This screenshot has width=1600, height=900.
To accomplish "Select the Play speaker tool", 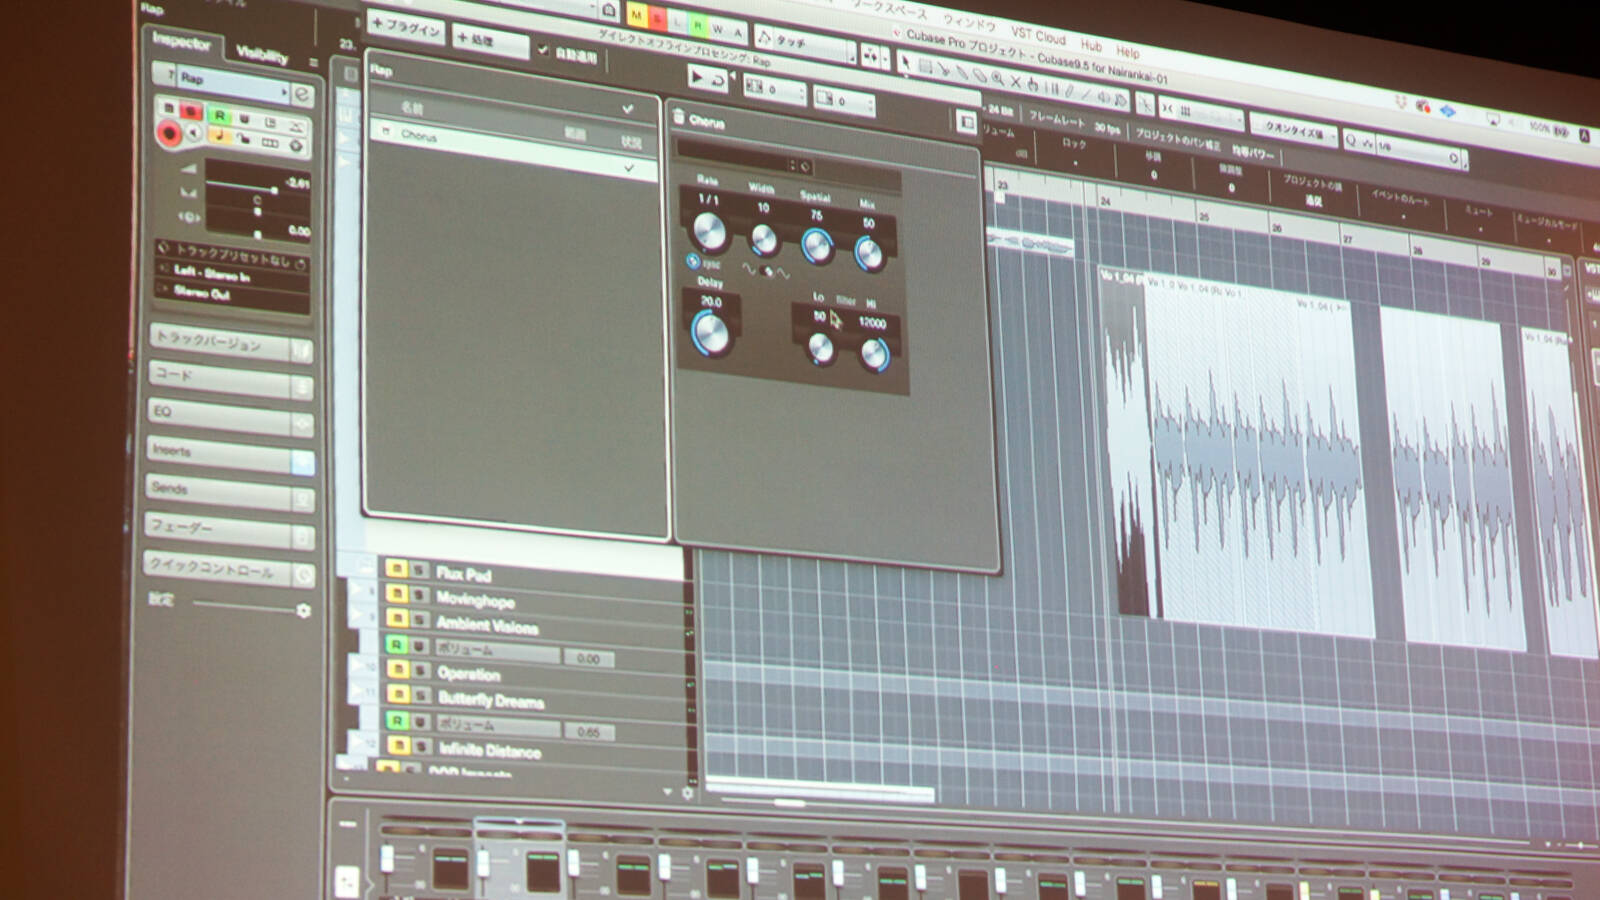I will click(1105, 96).
